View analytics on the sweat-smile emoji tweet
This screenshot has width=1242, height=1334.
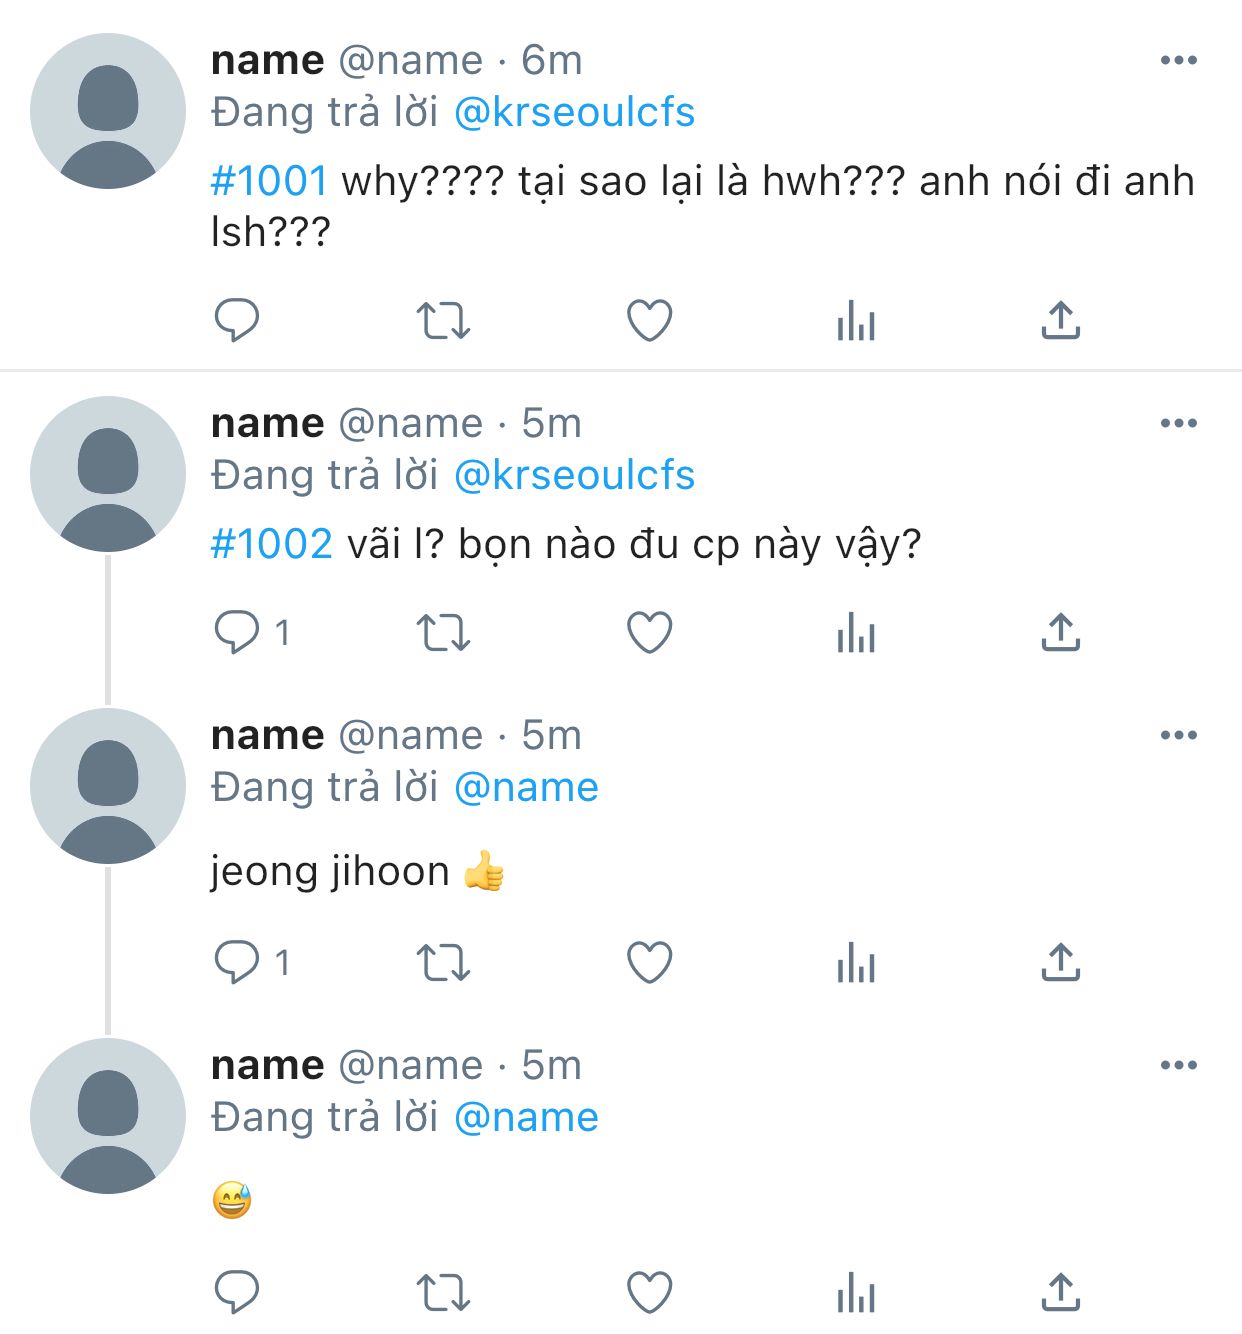click(856, 1292)
